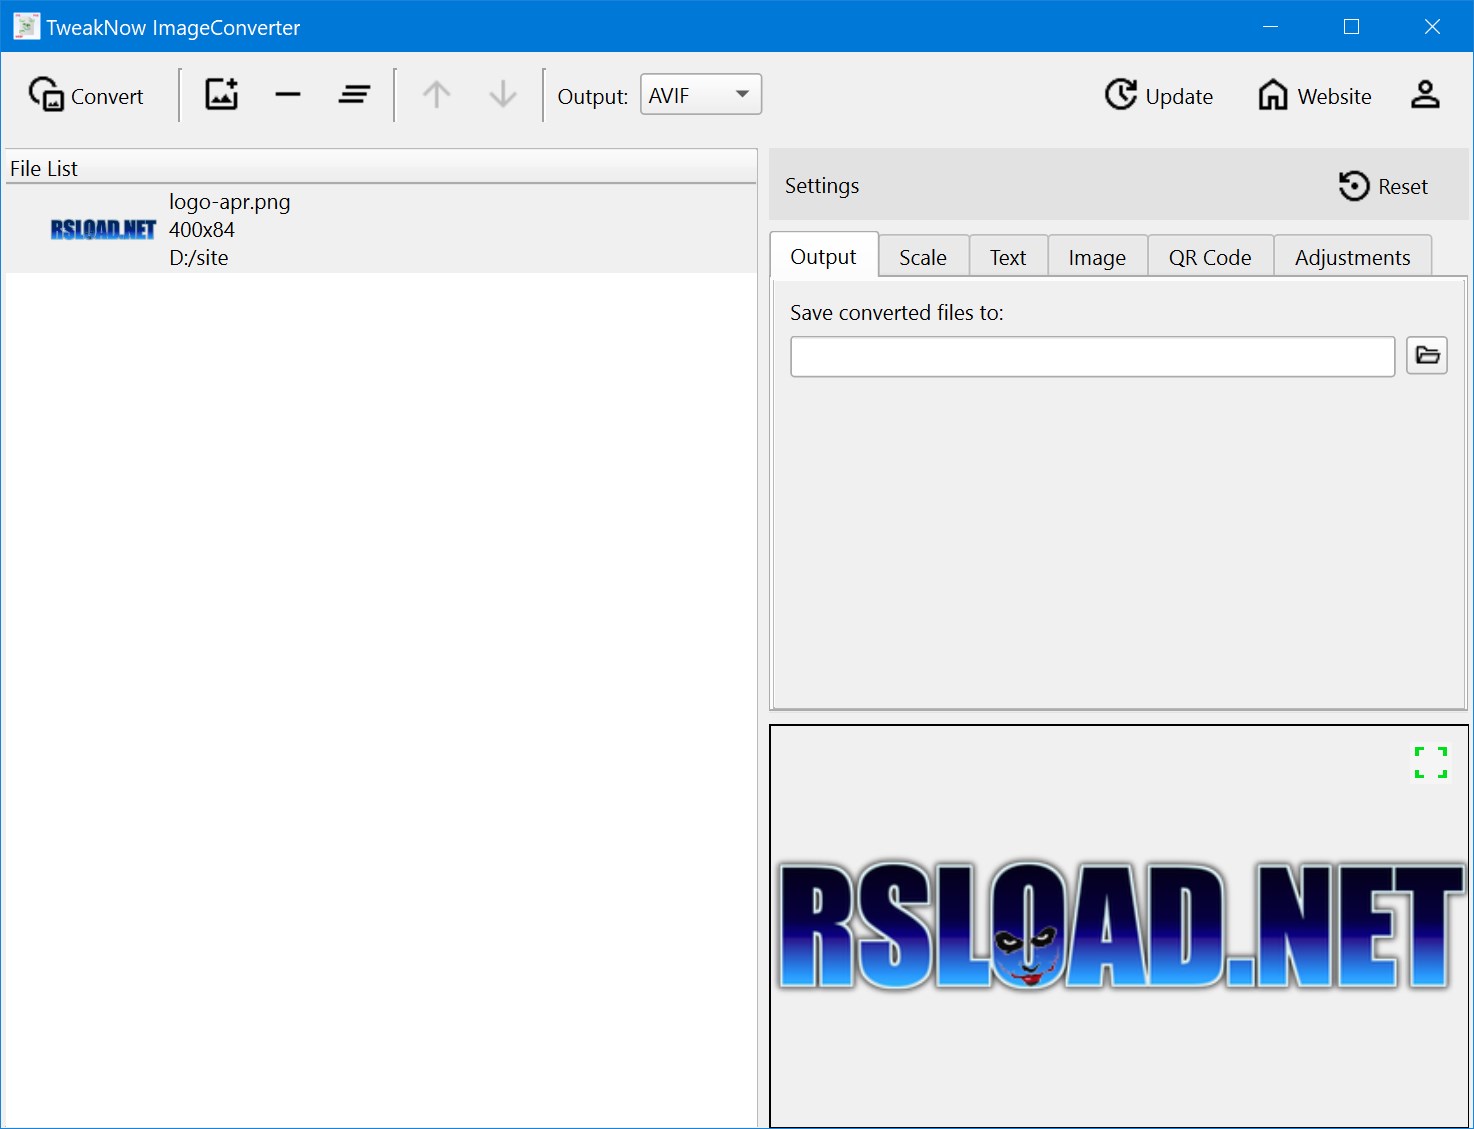This screenshot has width=1474, height=1129.
Task: Add image files with the plus-picture icon
Action: click(x=221, y=95)
